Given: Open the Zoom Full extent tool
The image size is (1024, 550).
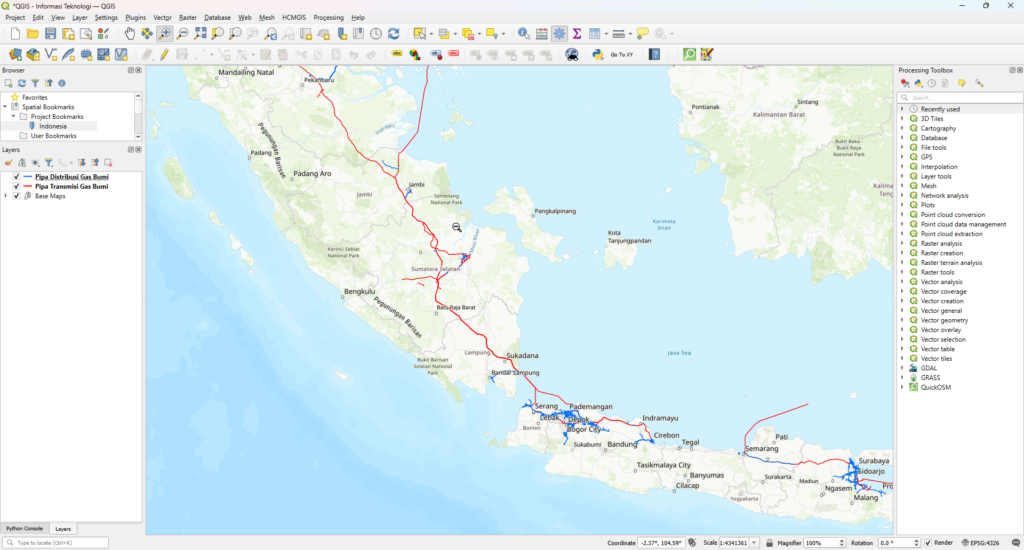Looking at the screenshot, I should tap(200, 34).
